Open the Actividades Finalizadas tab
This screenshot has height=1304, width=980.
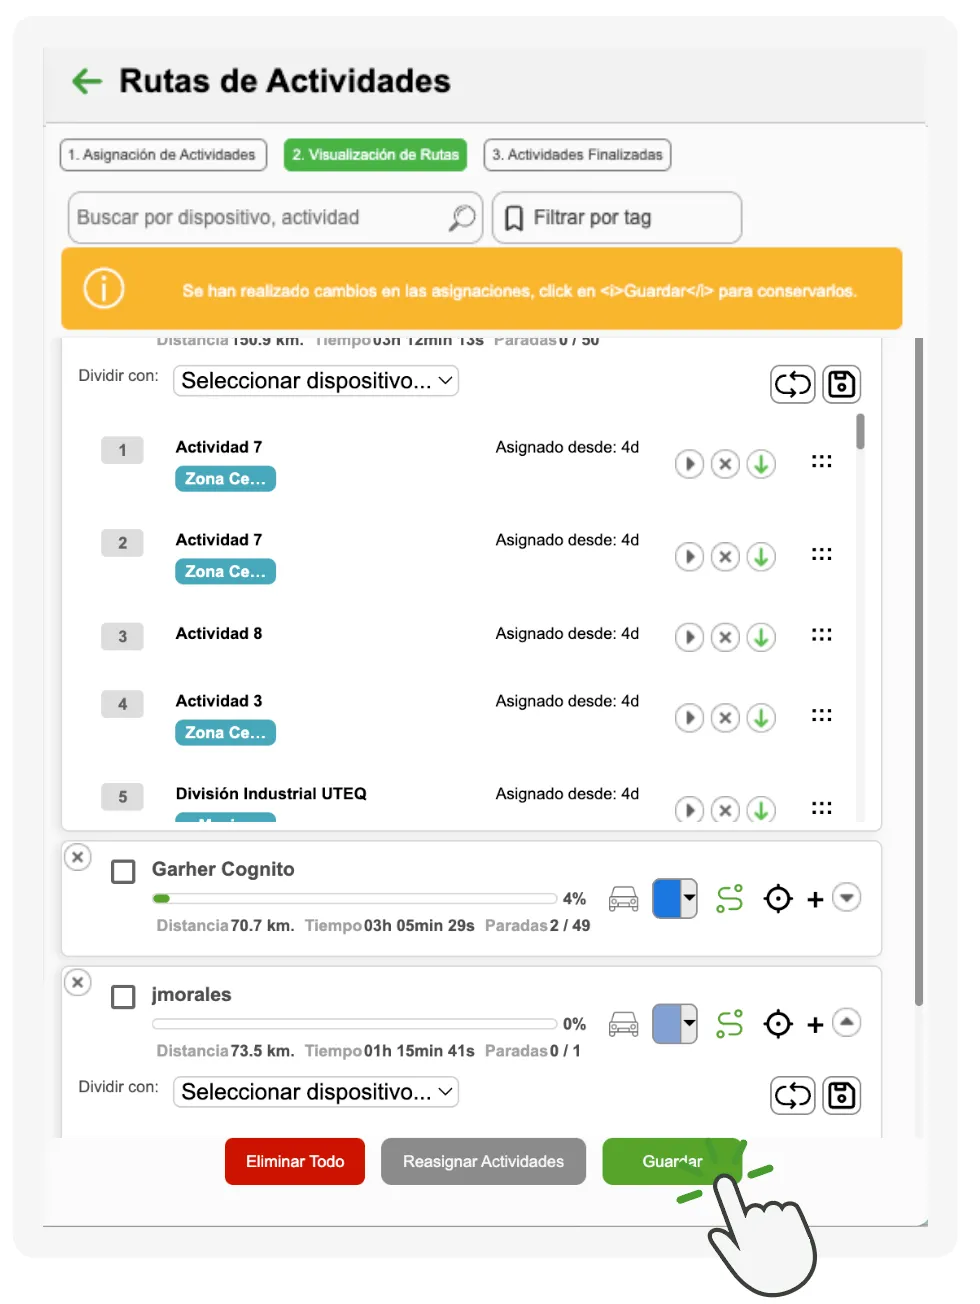pos(577,155)
